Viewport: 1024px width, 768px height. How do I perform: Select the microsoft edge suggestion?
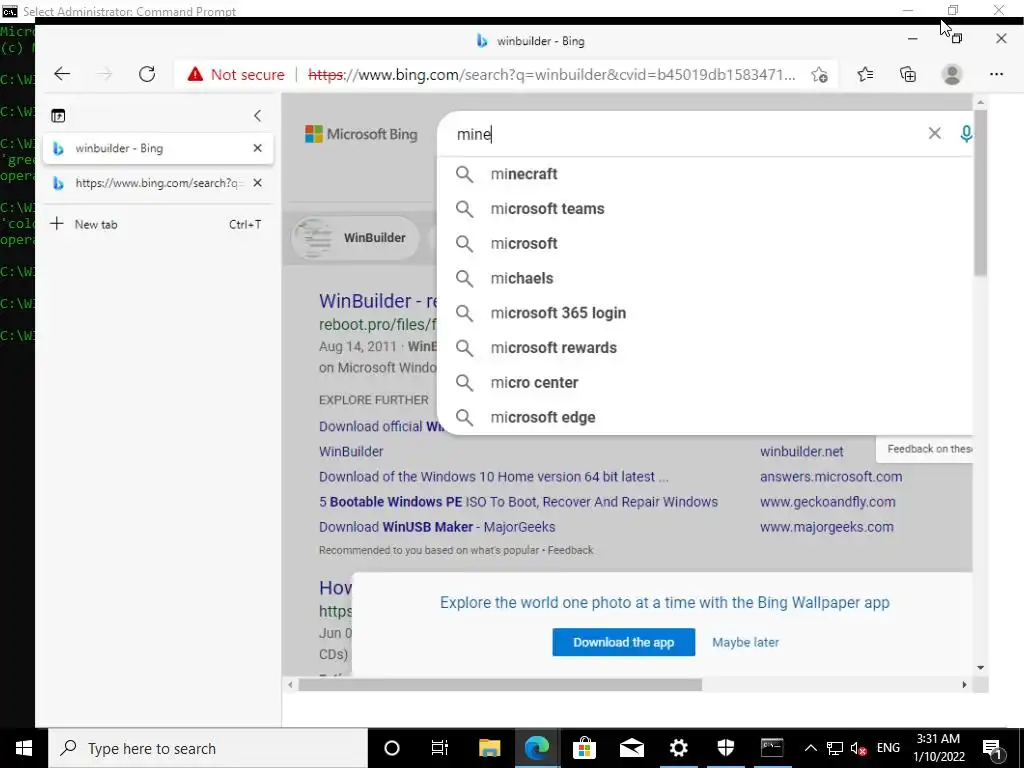[705, 417]
